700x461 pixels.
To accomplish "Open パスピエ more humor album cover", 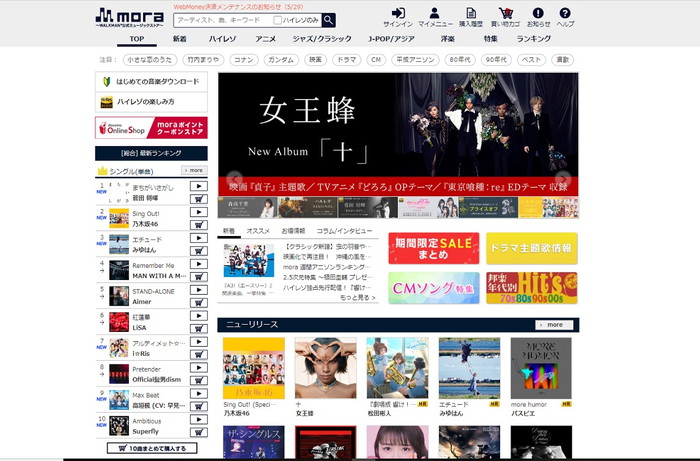I will (x=541, y=368).
